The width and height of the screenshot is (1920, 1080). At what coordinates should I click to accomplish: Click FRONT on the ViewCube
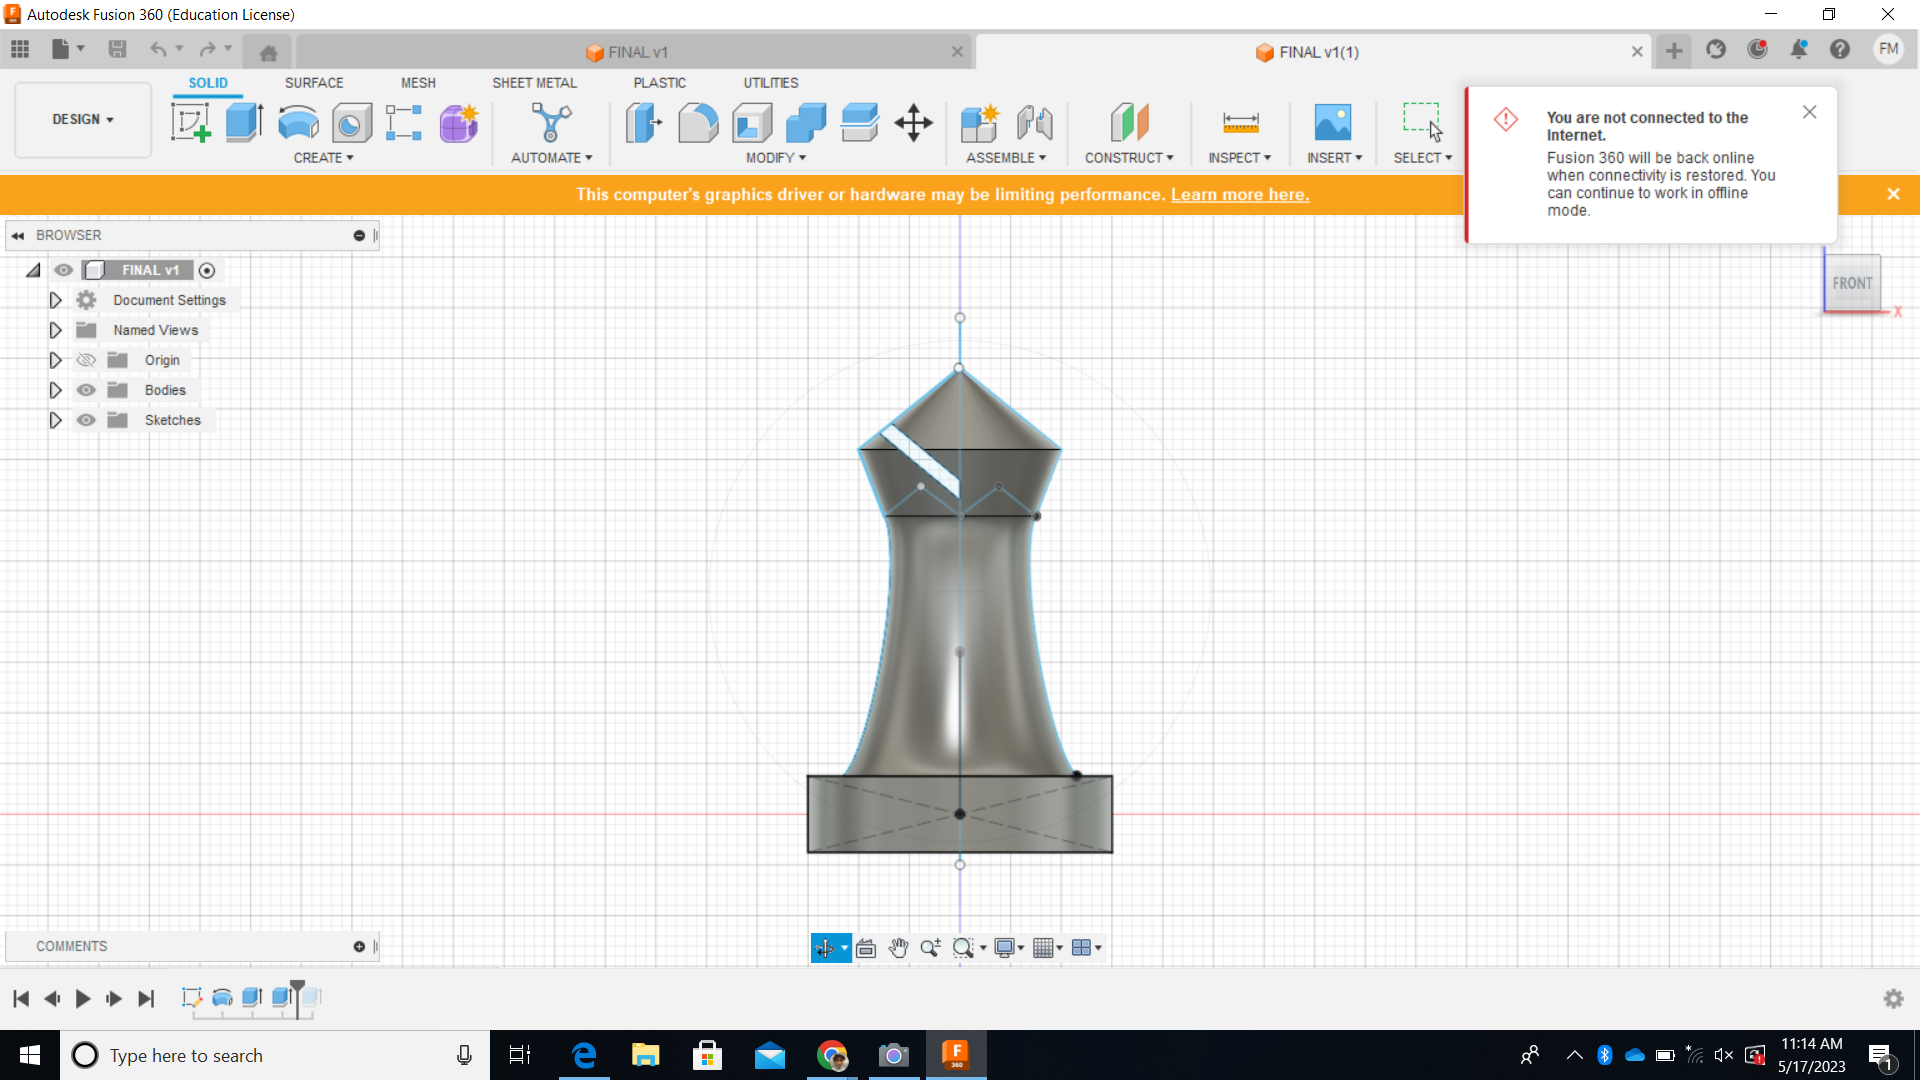1851,283
